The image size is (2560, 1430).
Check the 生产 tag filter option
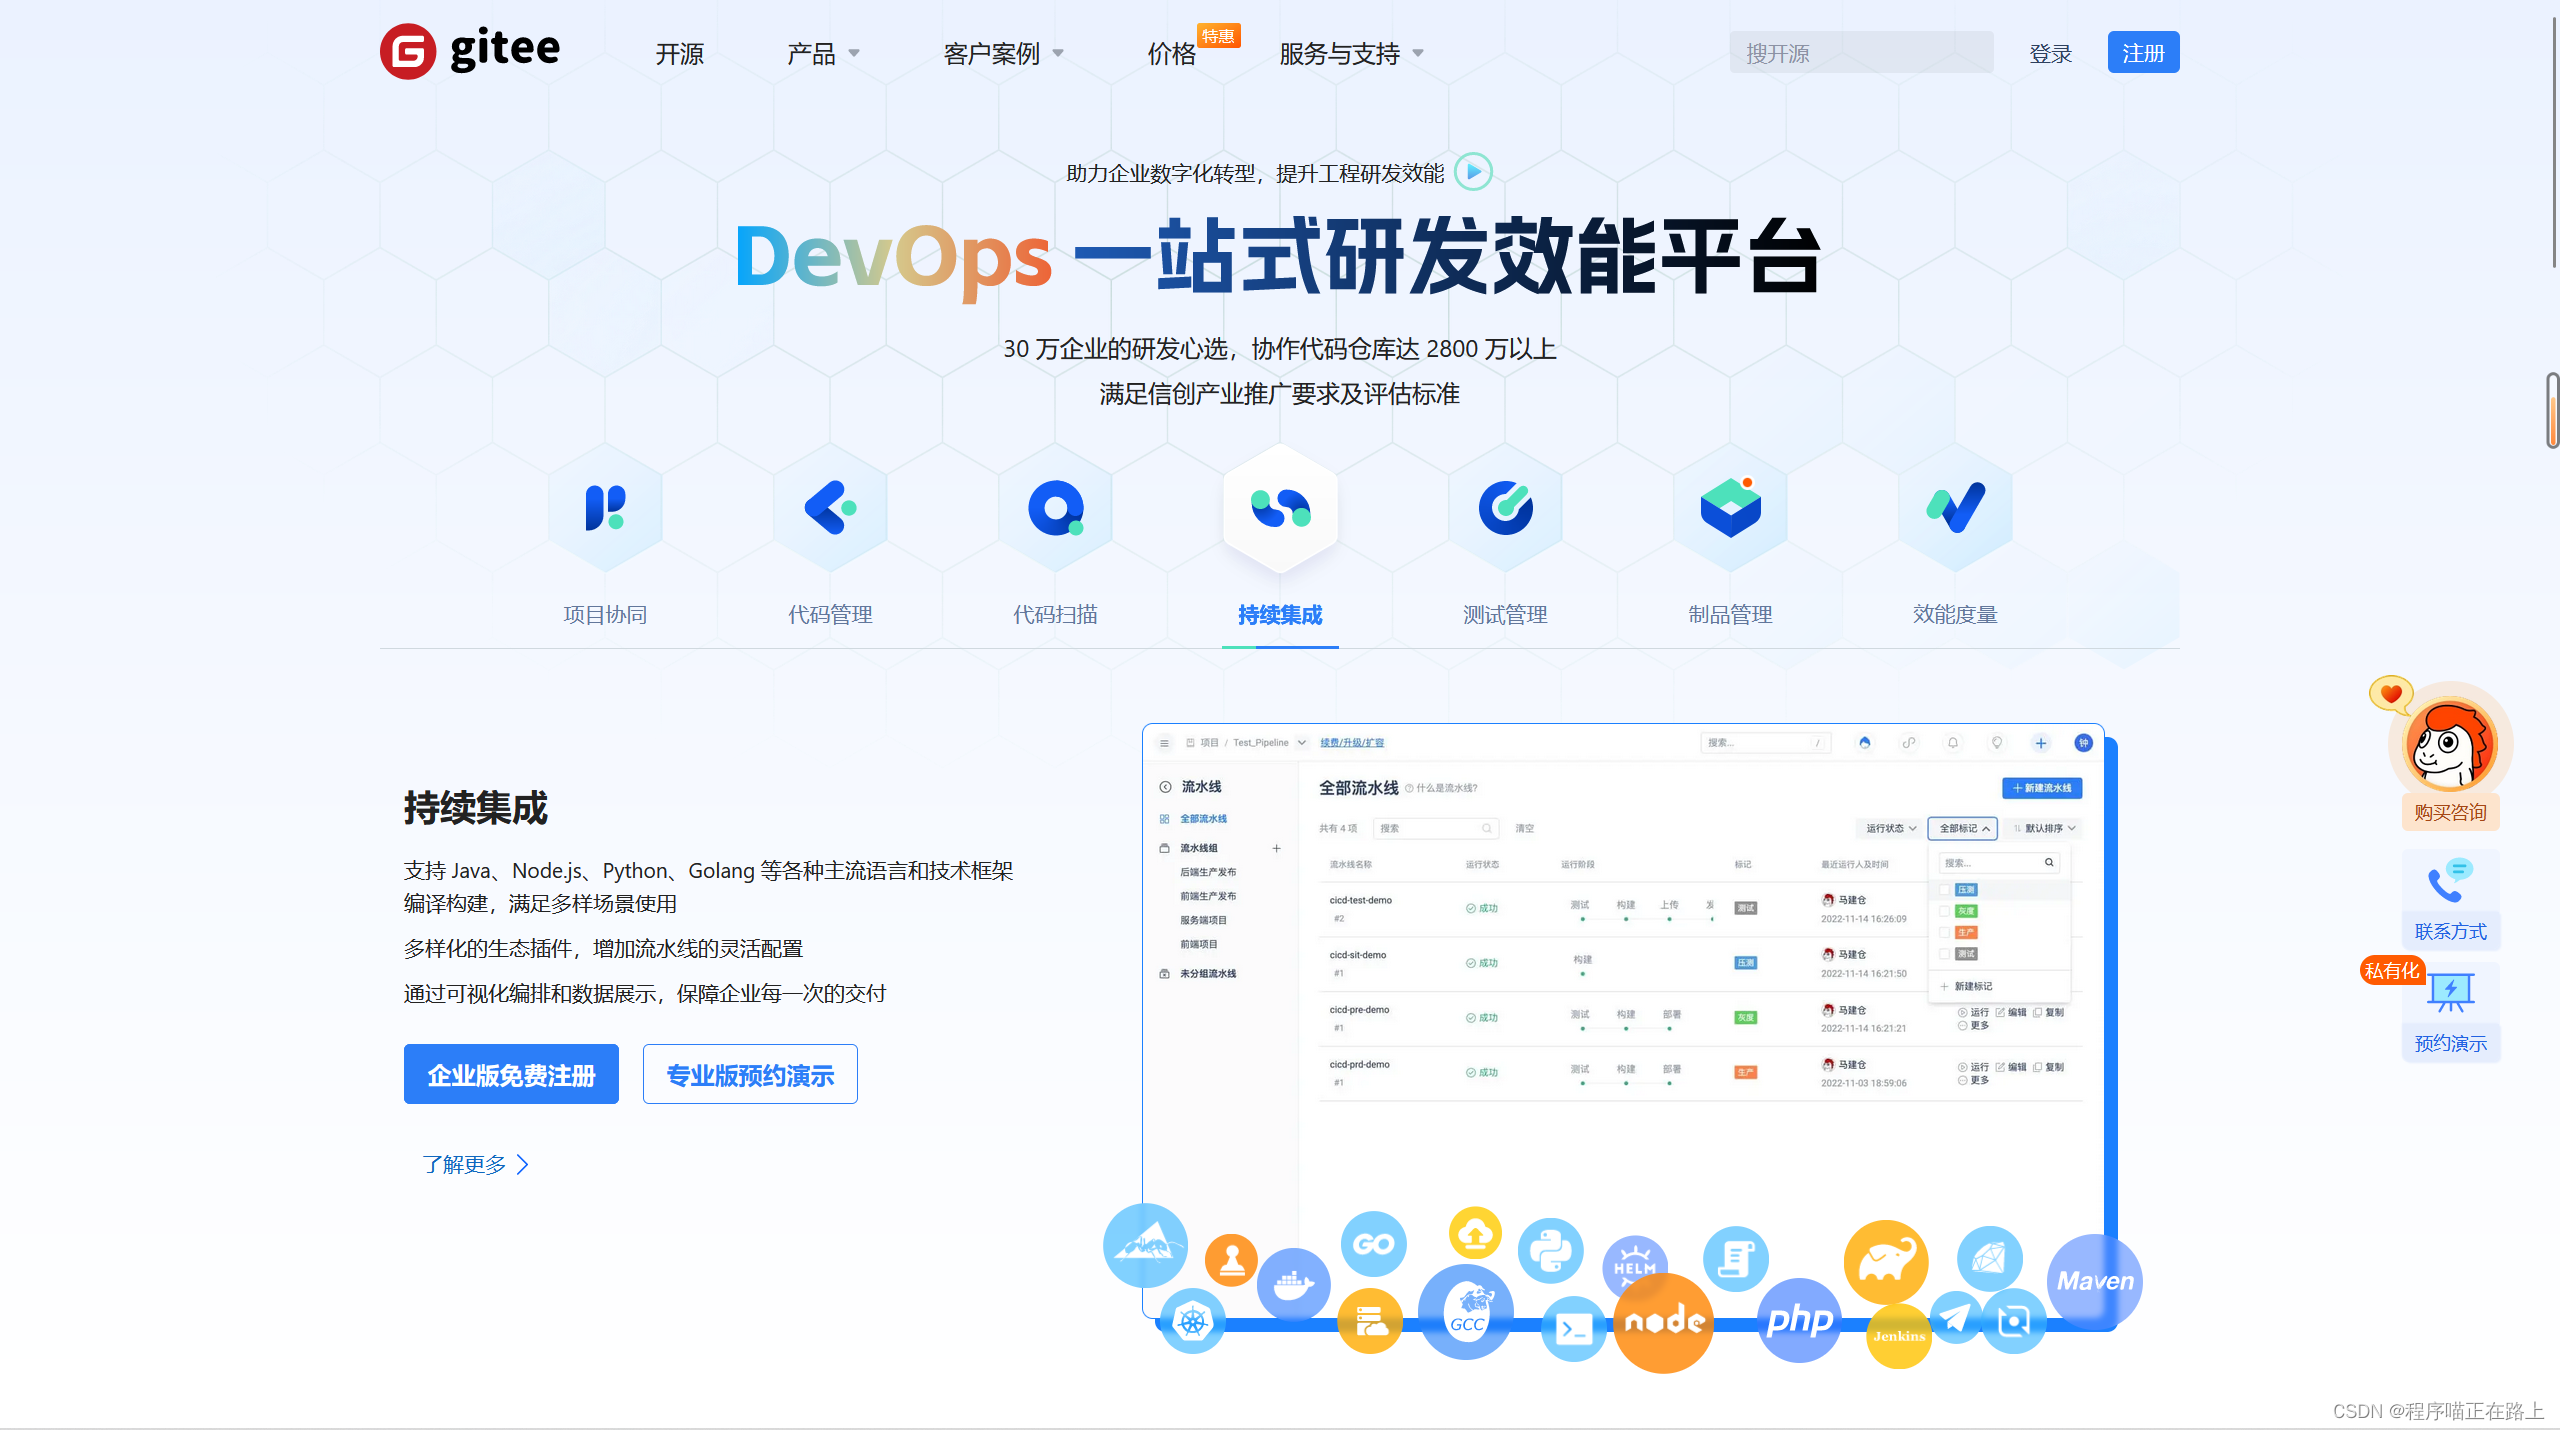point(1945,932)
